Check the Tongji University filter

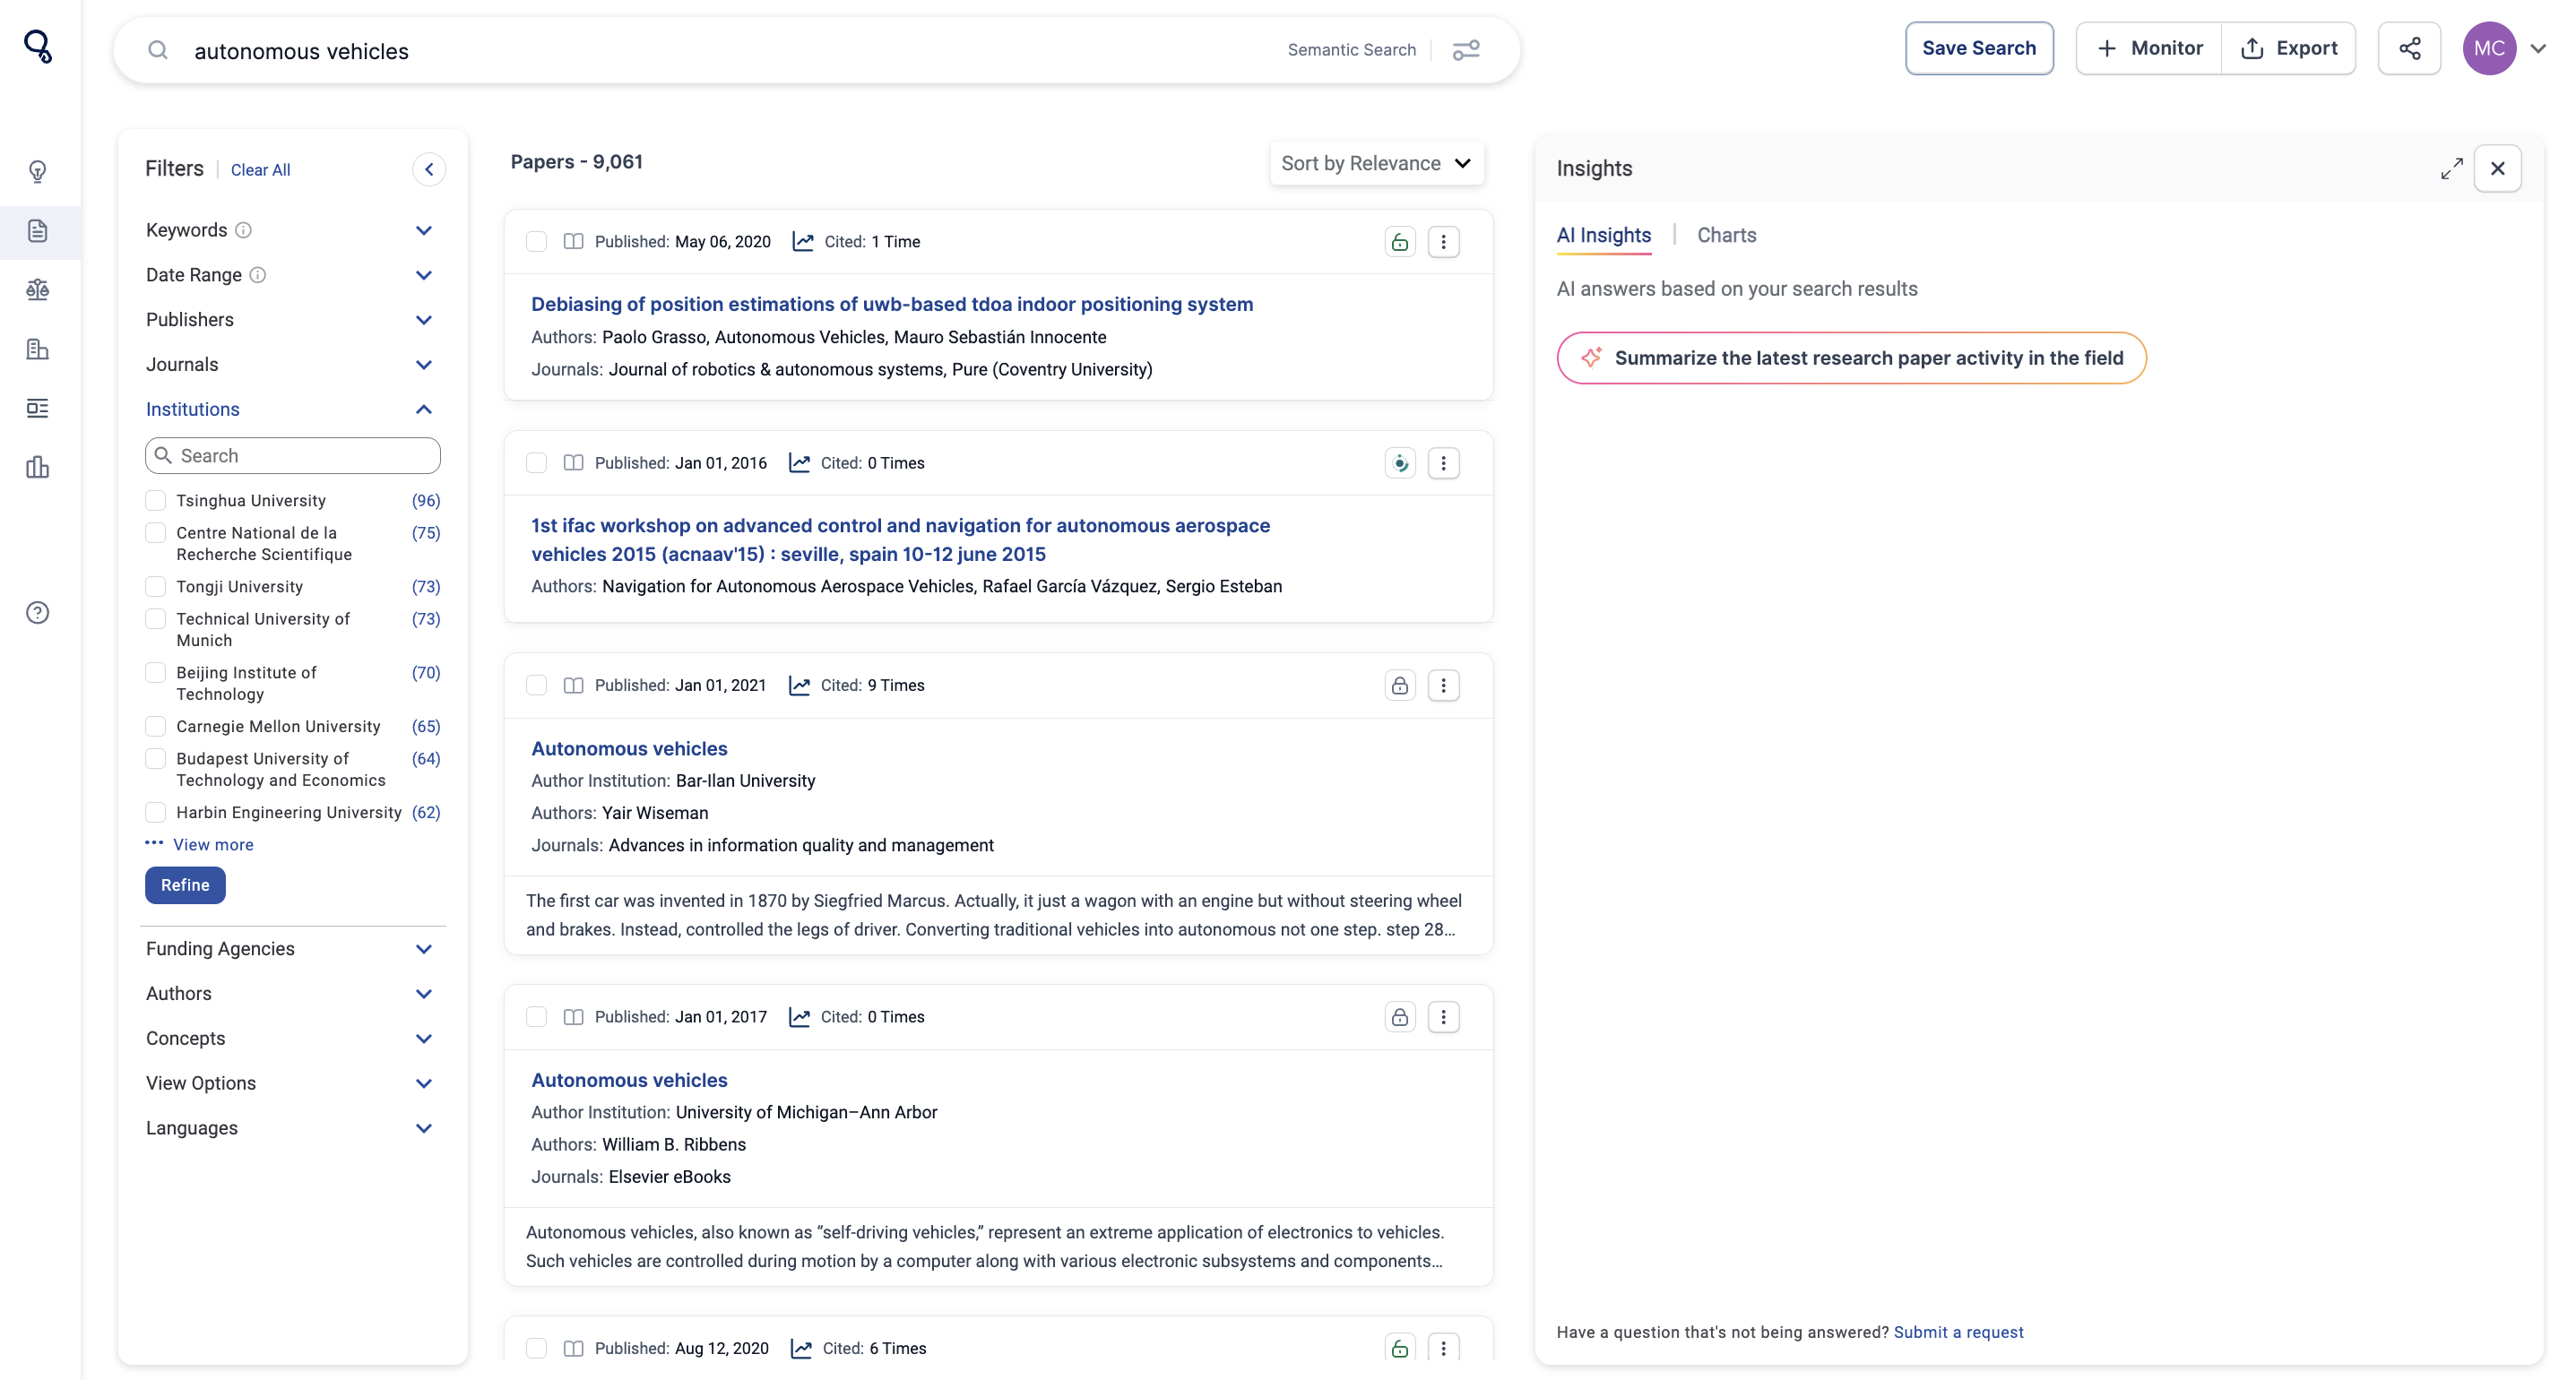click(155, 587)
